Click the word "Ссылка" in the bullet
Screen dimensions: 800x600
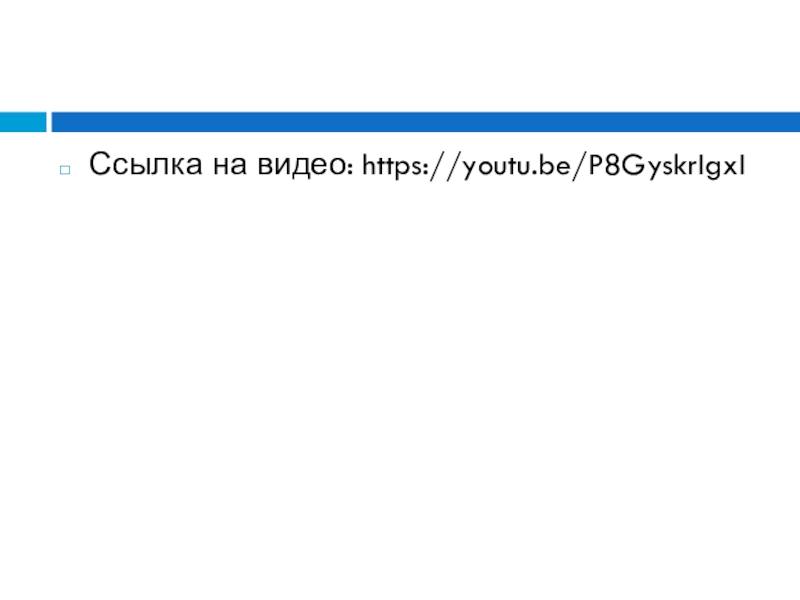click(x=146, y=164)
